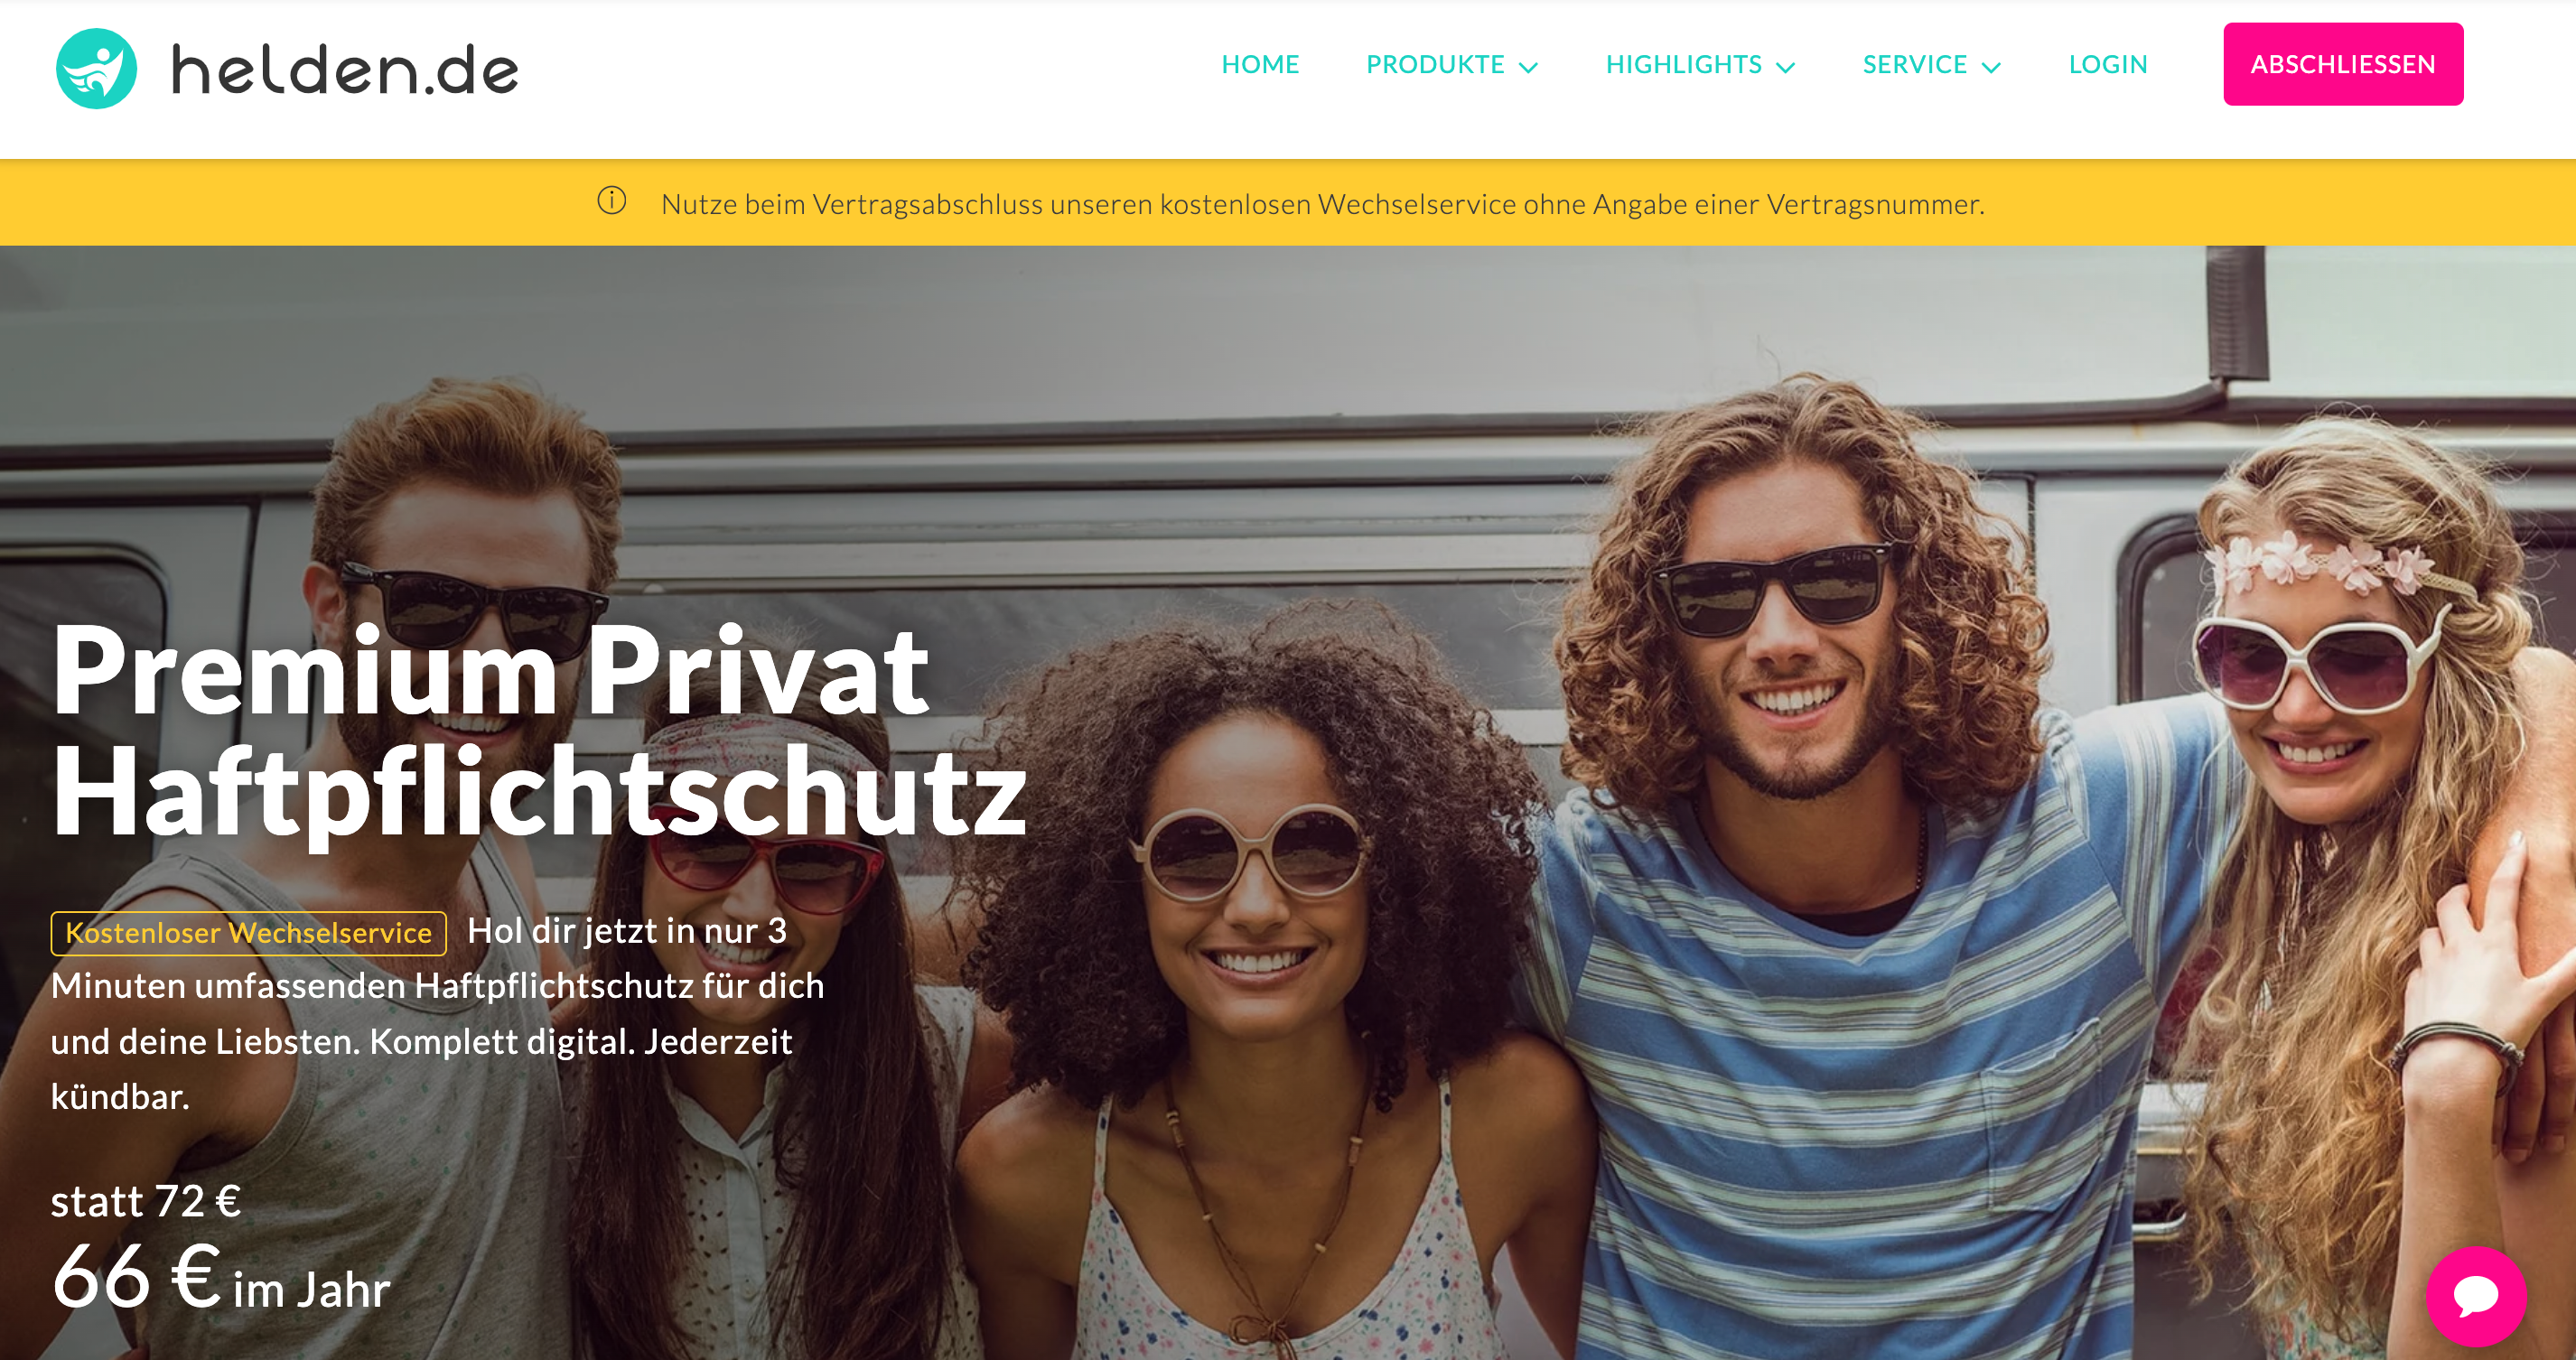This screenshot has width=2576, height=1360.
Task: Click the teal helden.de hero logo icon
Action: click(x=96, y=68)
